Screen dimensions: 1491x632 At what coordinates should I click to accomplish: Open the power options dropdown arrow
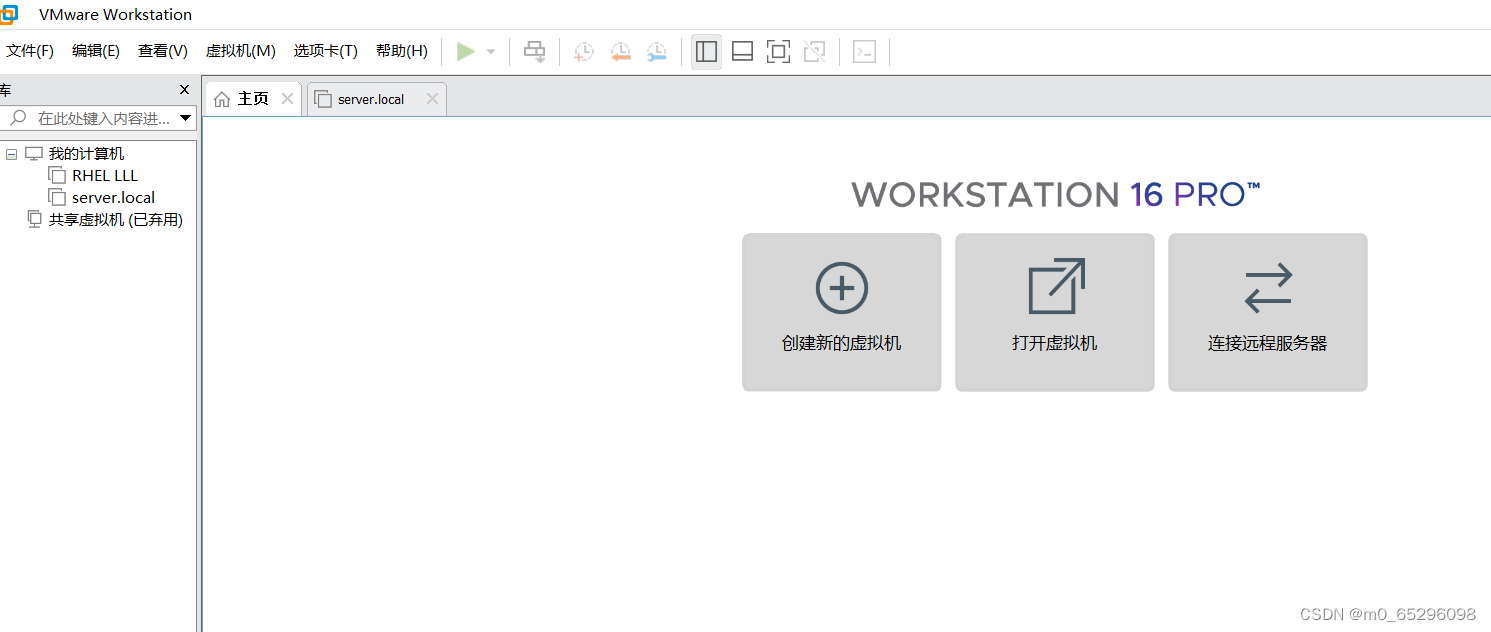(x=491, y=52)
